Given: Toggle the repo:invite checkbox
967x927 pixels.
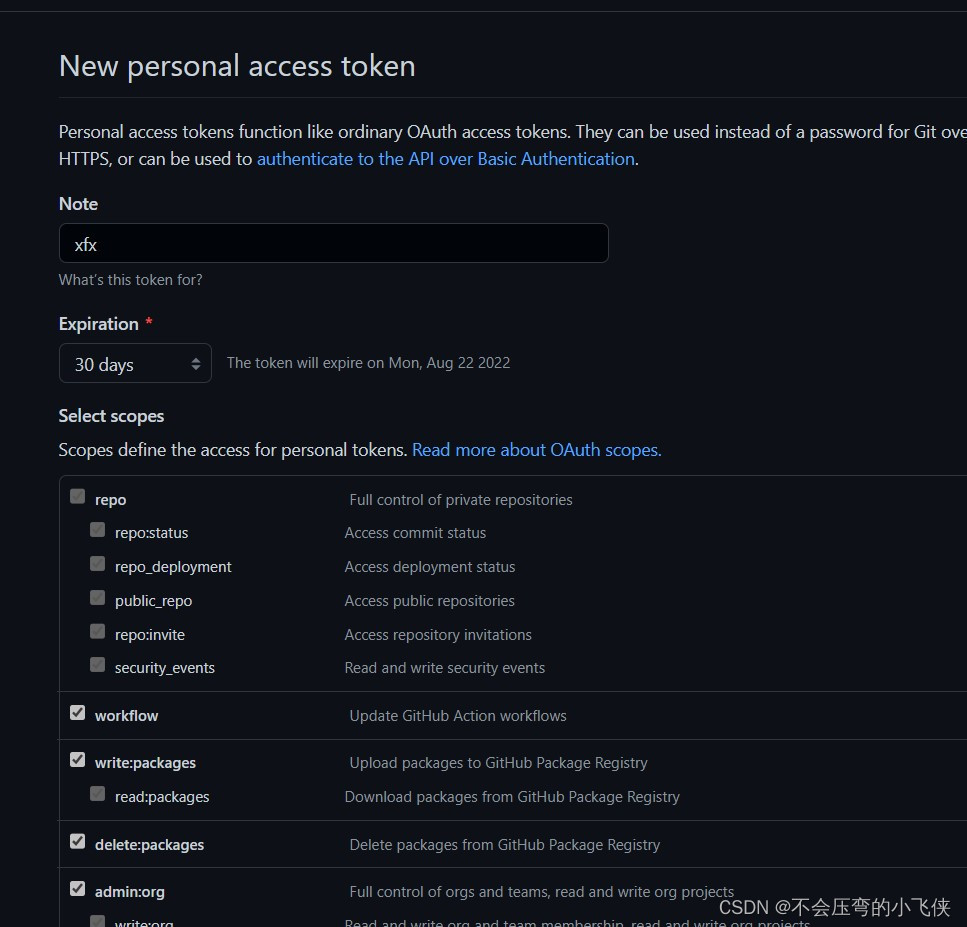Looking at the screenshot, I should coord(97,632).
